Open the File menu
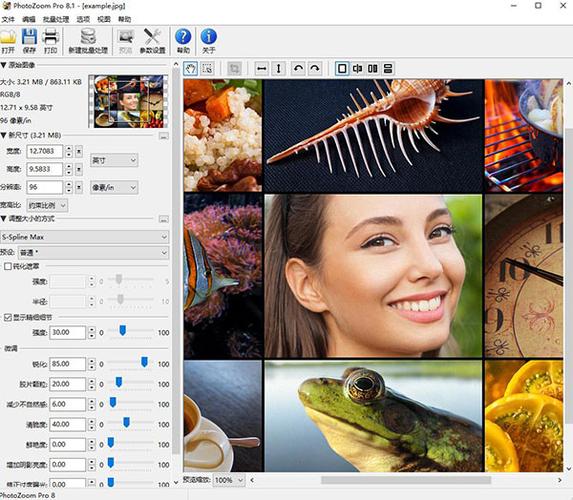The height and width of the screenshot is (500, 573). coord(8,19)
